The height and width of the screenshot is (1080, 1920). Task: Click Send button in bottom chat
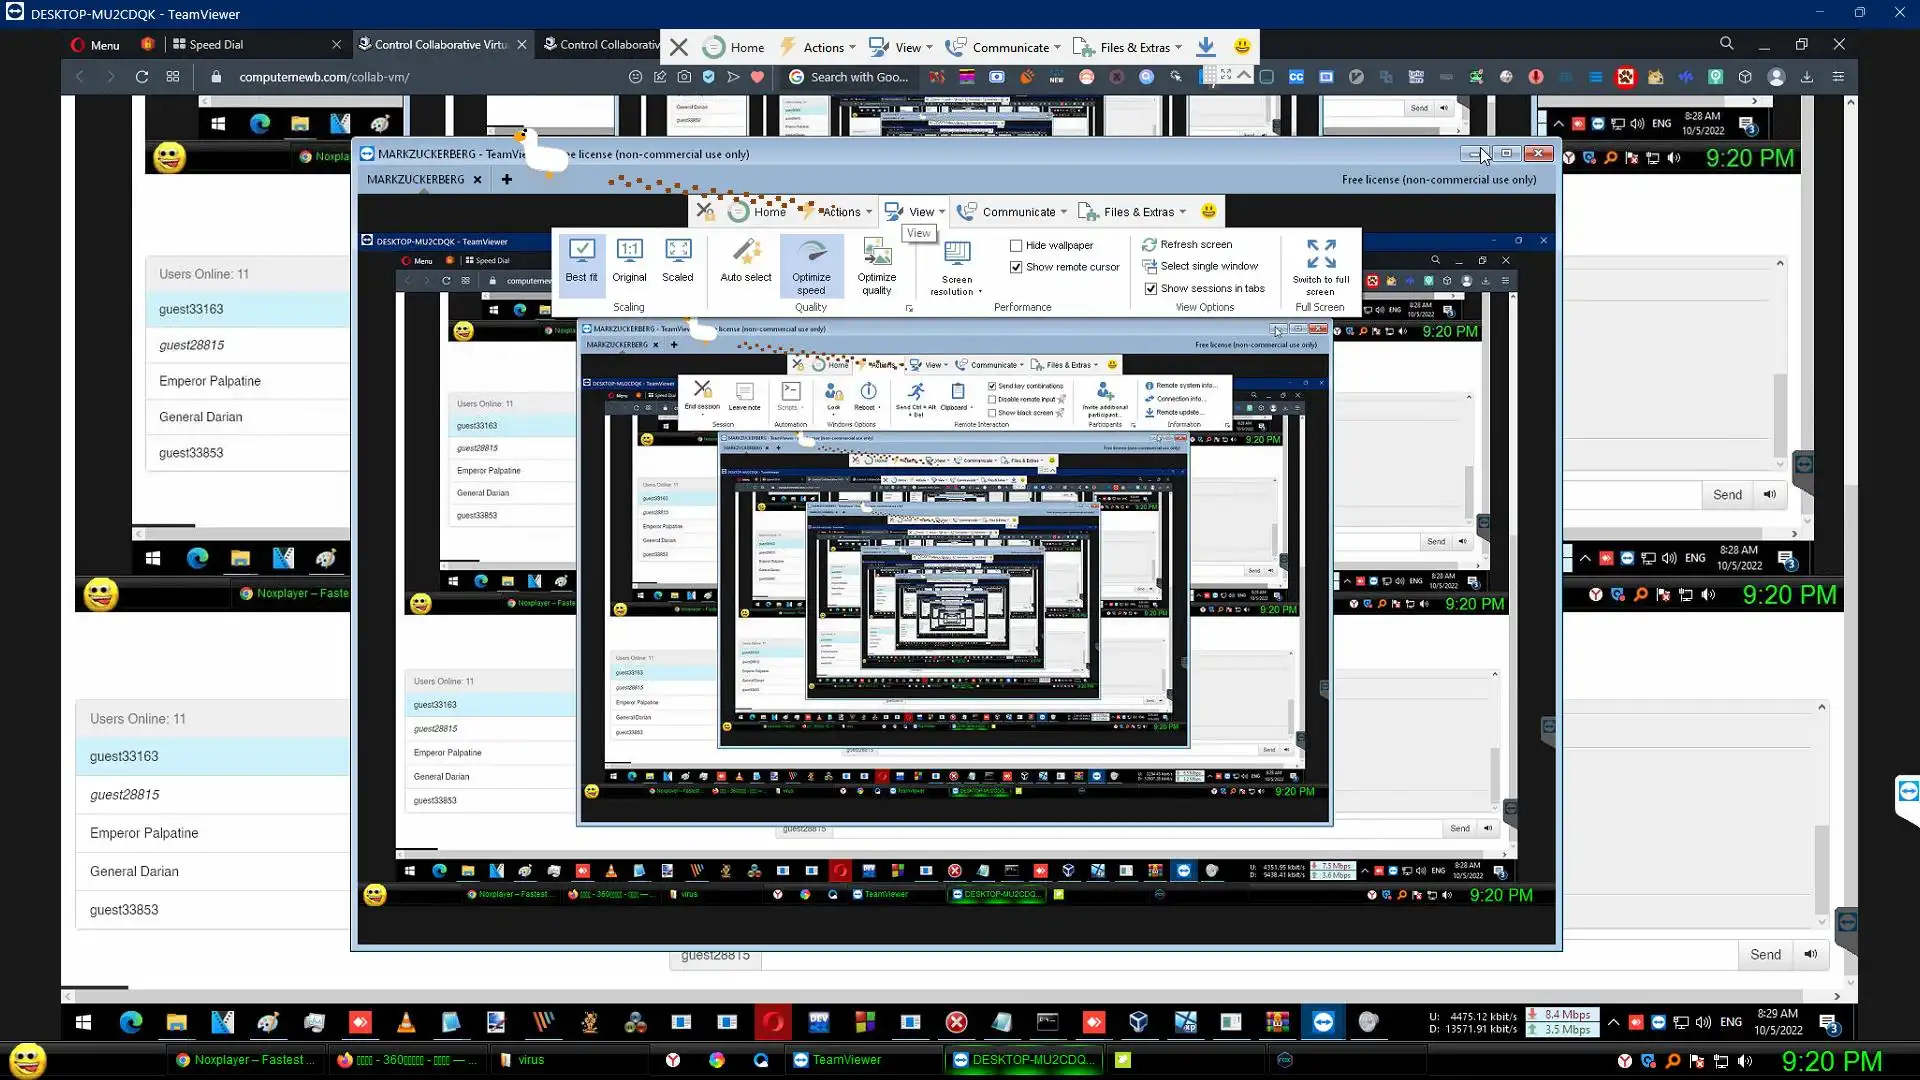[1765, 954]
